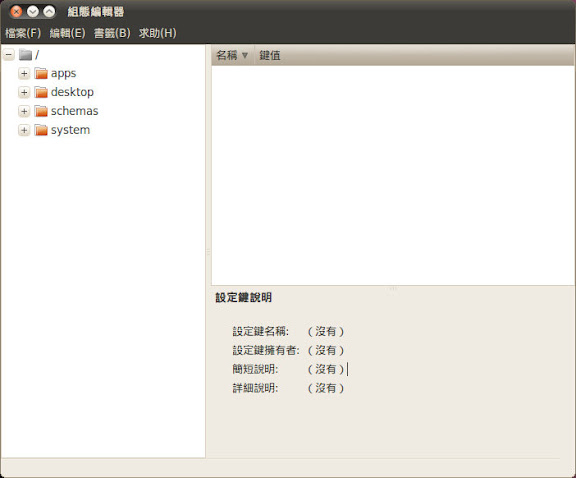Expand the apps folder node
Image resolution: width=576 pixels, height=478 pixels.
(x=24, y=73)
